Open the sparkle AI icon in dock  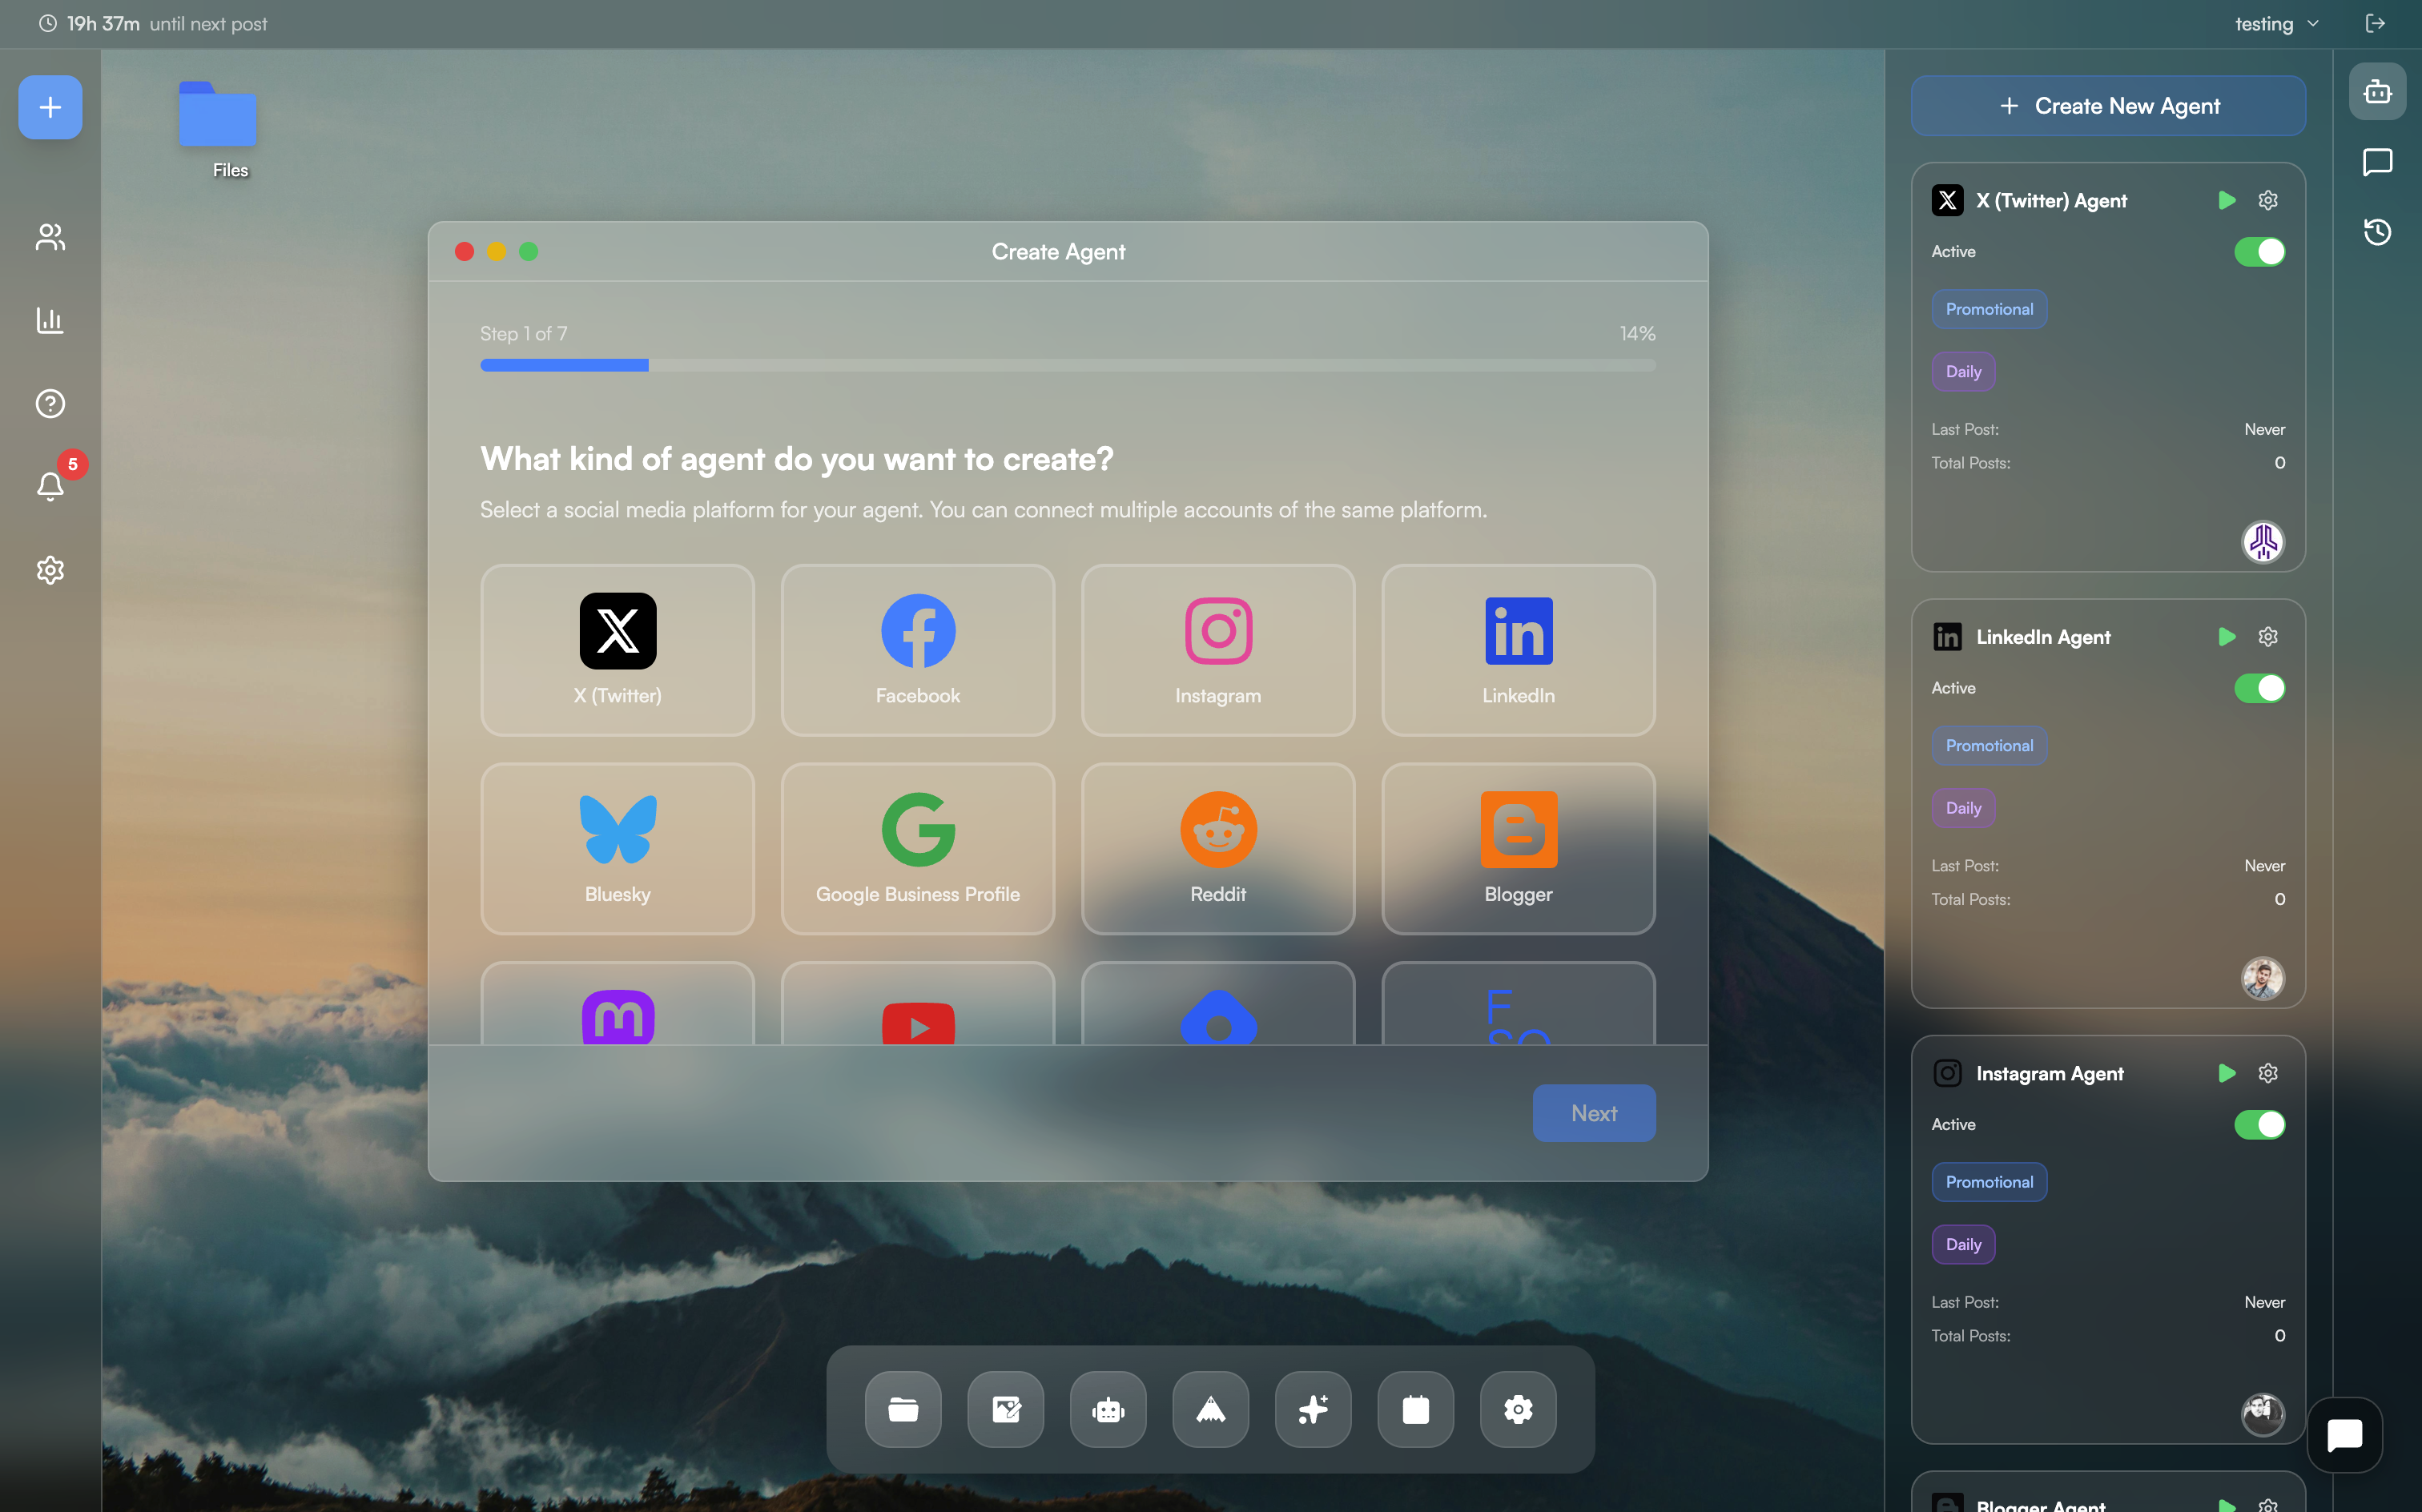click(x=1312, y=1409)
